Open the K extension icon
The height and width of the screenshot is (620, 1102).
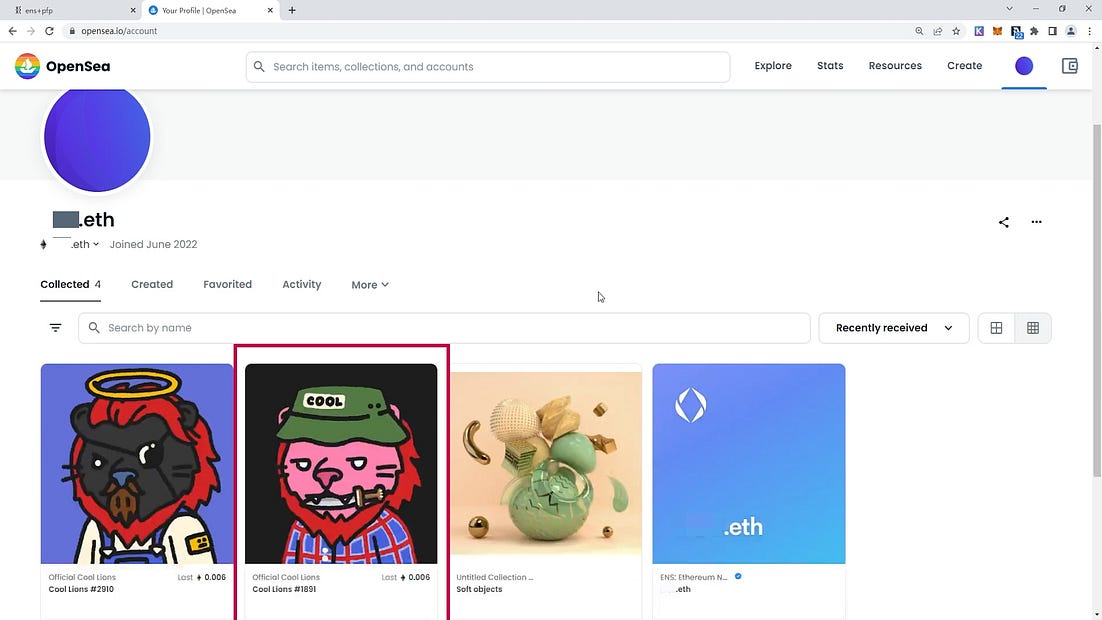[x=979, y=31]
